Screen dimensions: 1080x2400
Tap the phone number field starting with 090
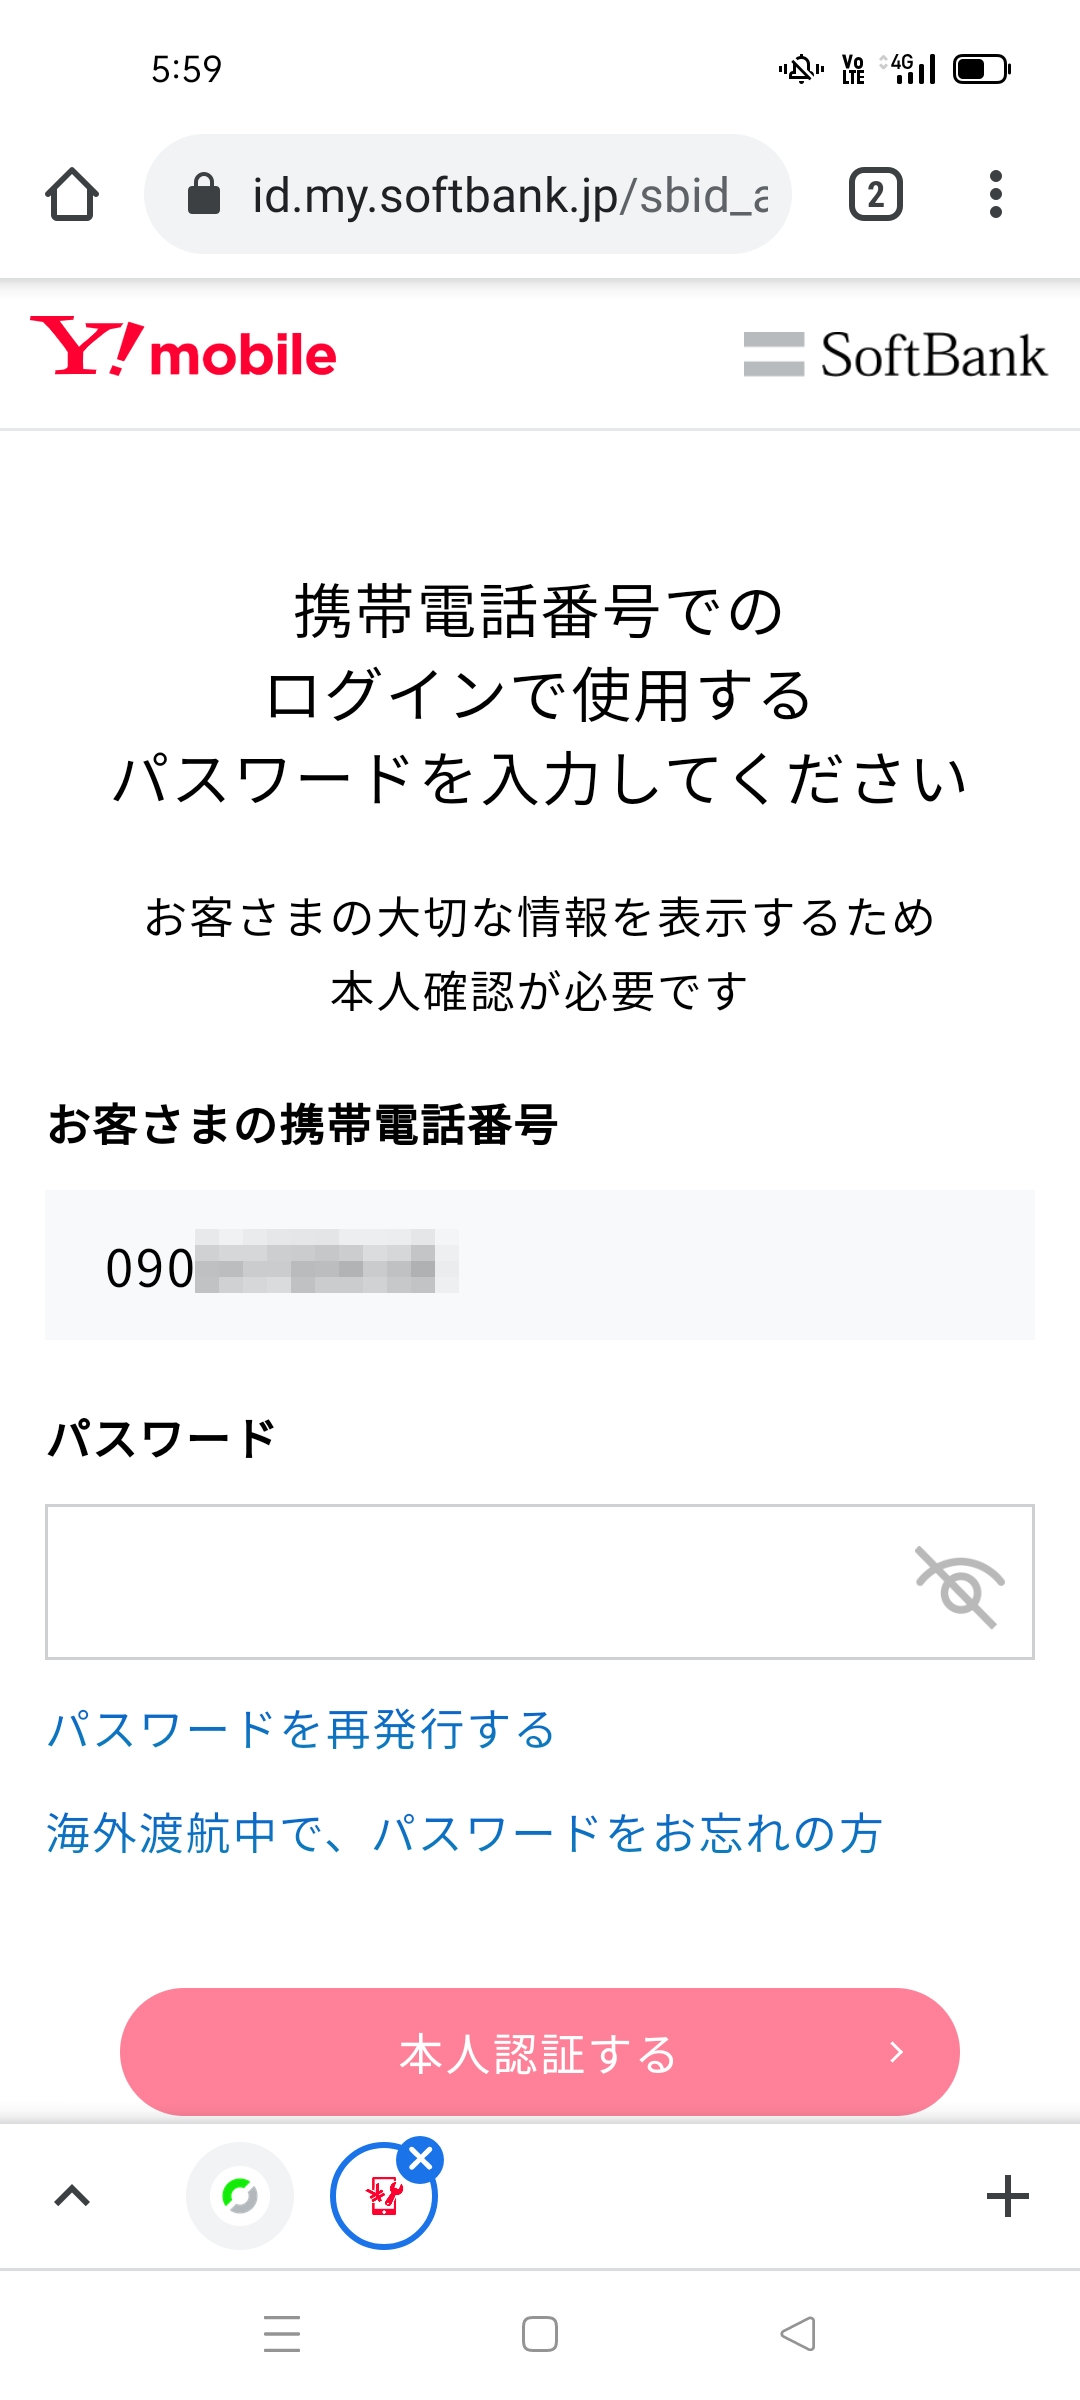tap(540, 1266)
